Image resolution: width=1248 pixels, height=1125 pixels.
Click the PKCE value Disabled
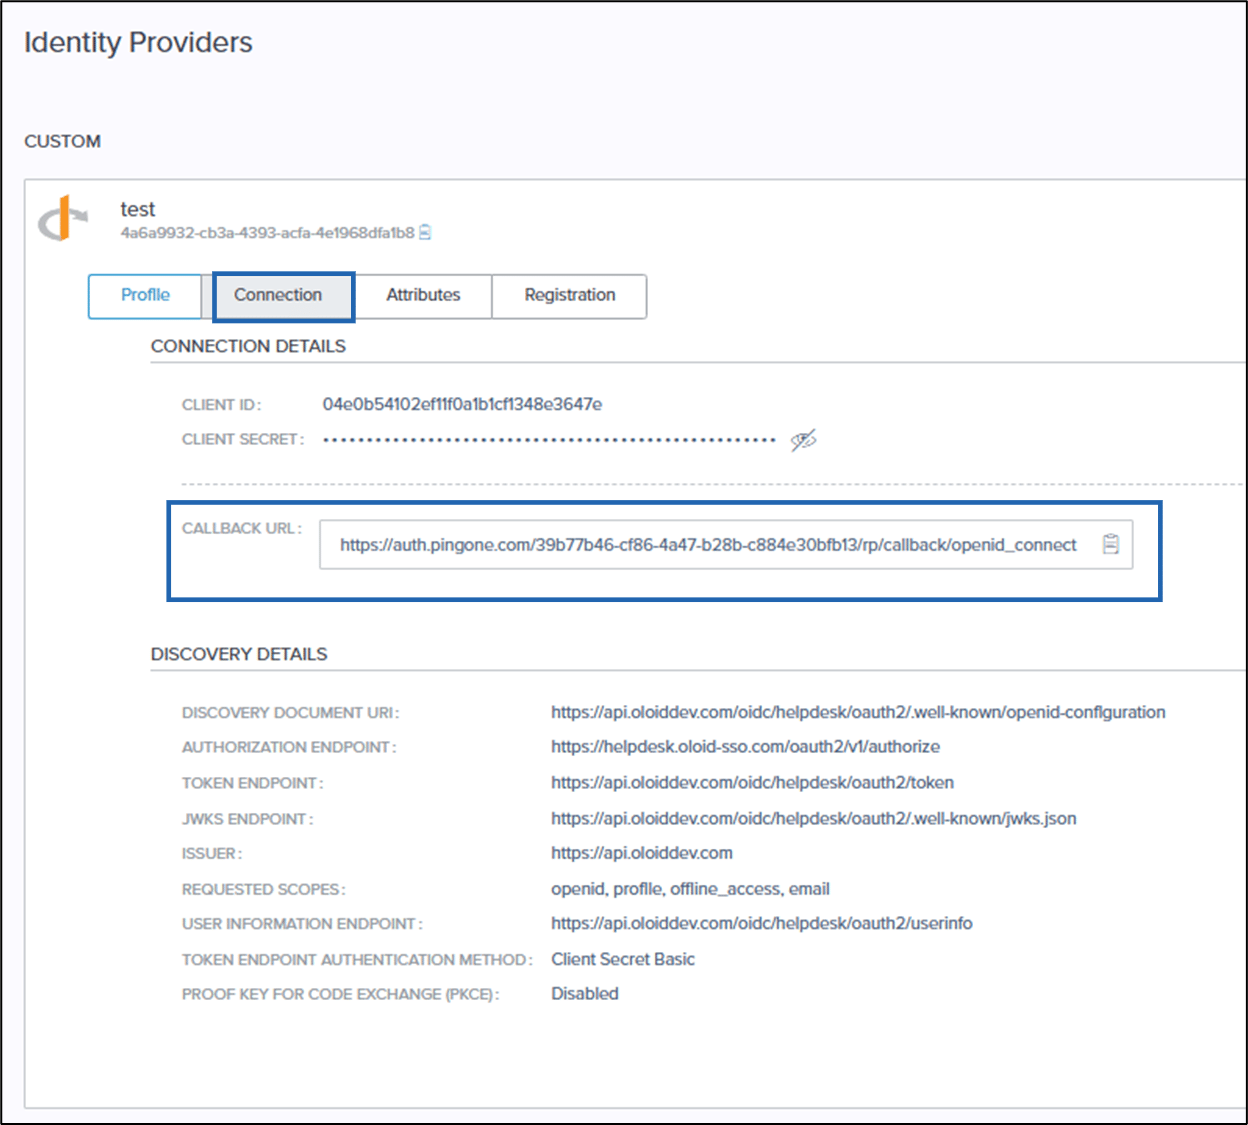(x=584, y=993)
